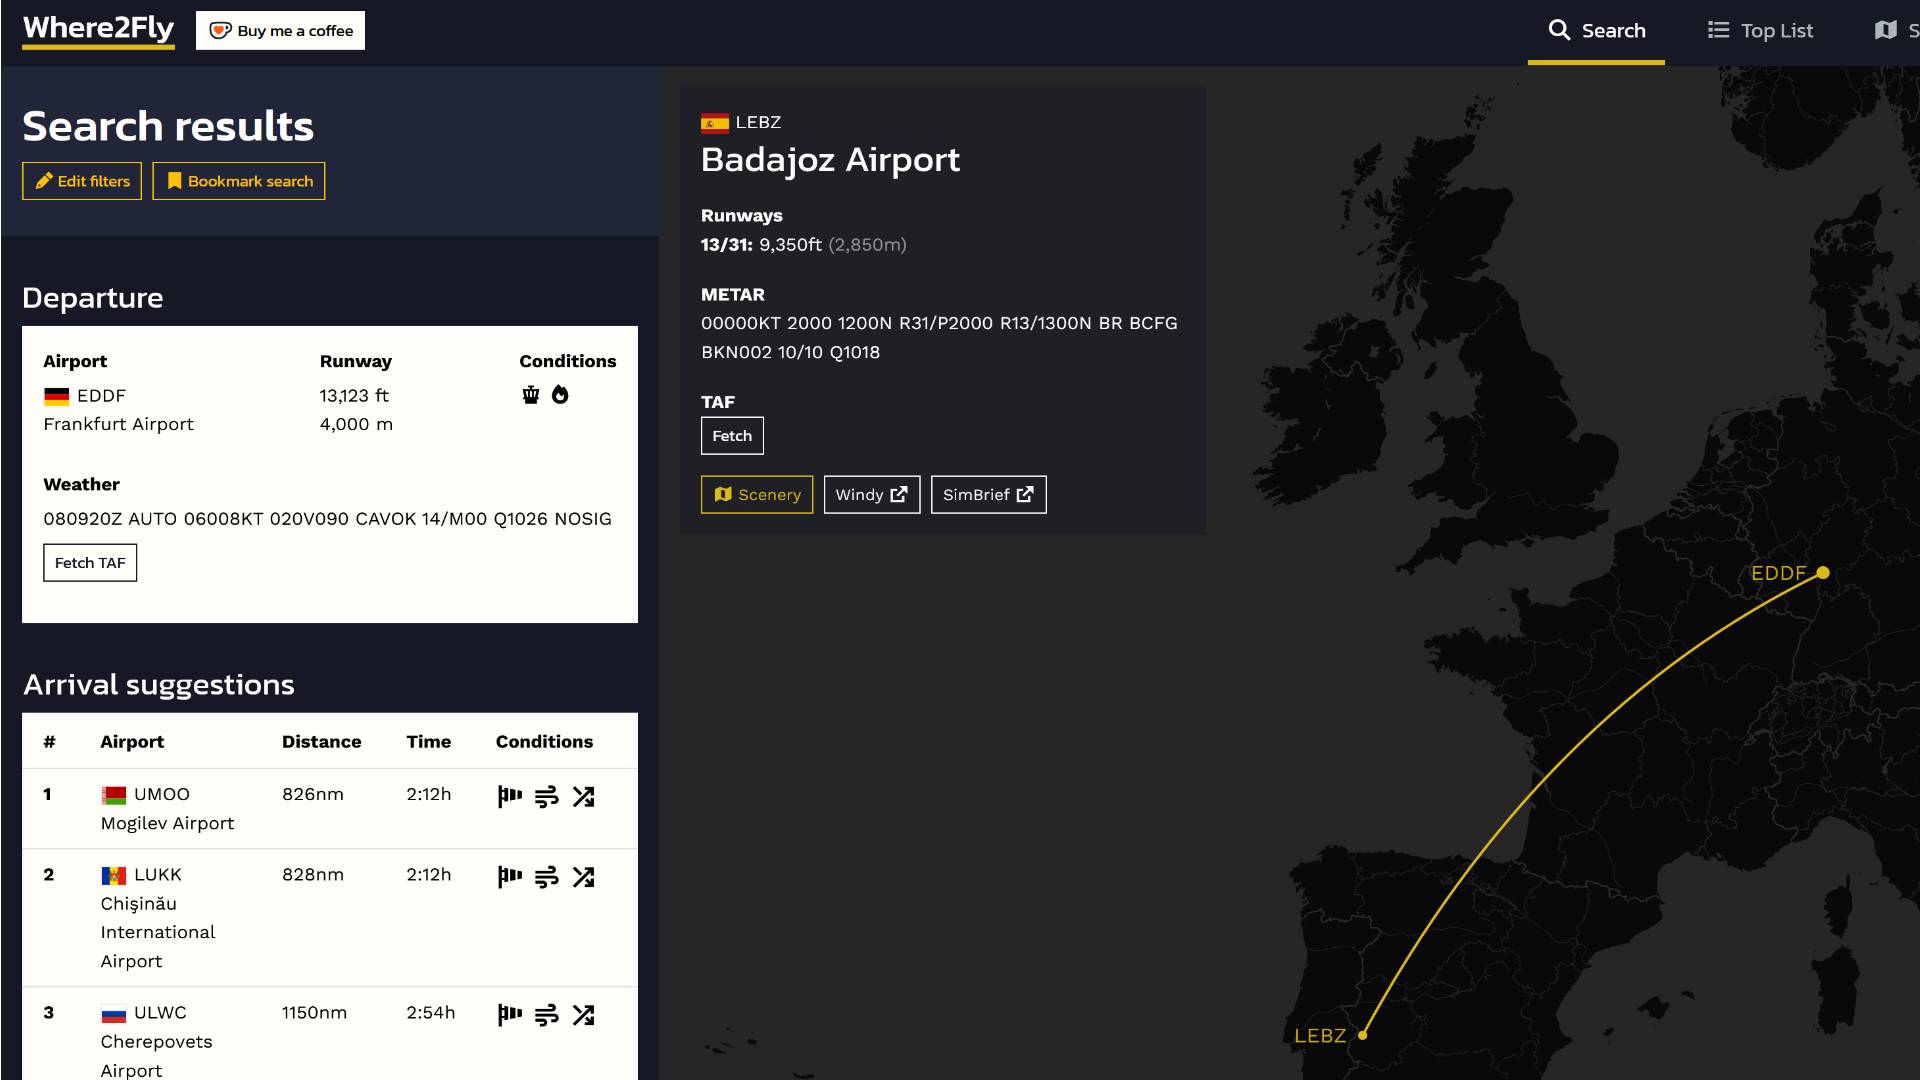1920x1080 pixels.
Task: Select the Chișinău International Airport suggestion
Action: [x=157, y=917]
